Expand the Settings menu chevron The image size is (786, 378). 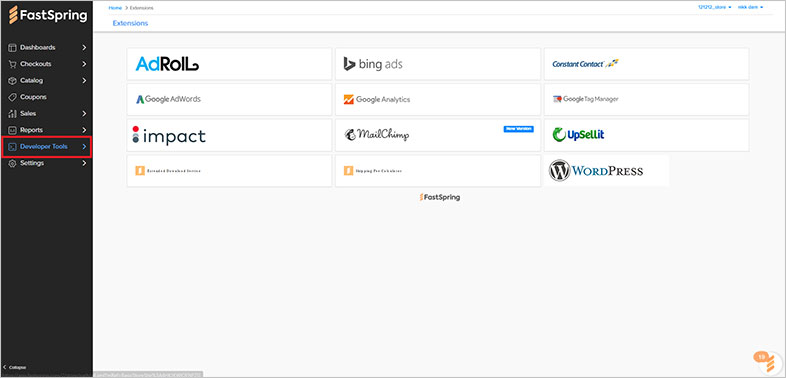click(84, 163)
